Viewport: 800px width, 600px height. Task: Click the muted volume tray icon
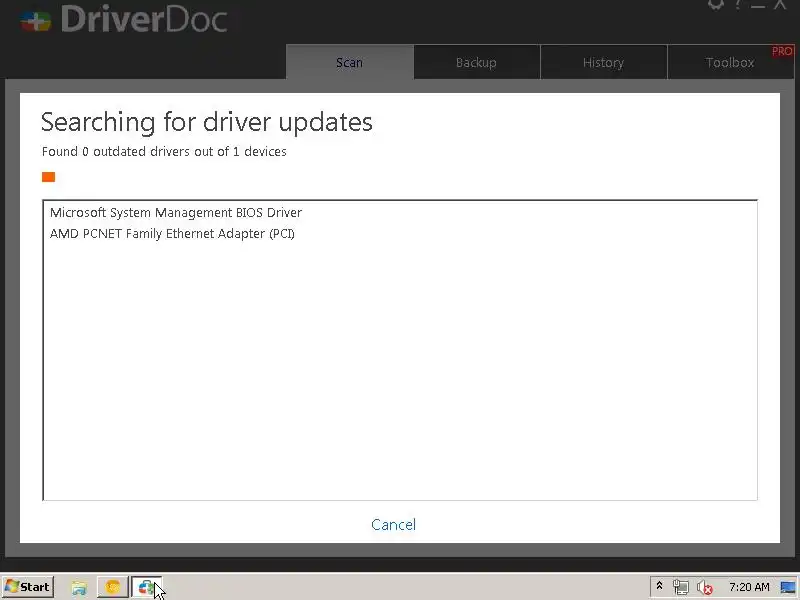[705, 588]
